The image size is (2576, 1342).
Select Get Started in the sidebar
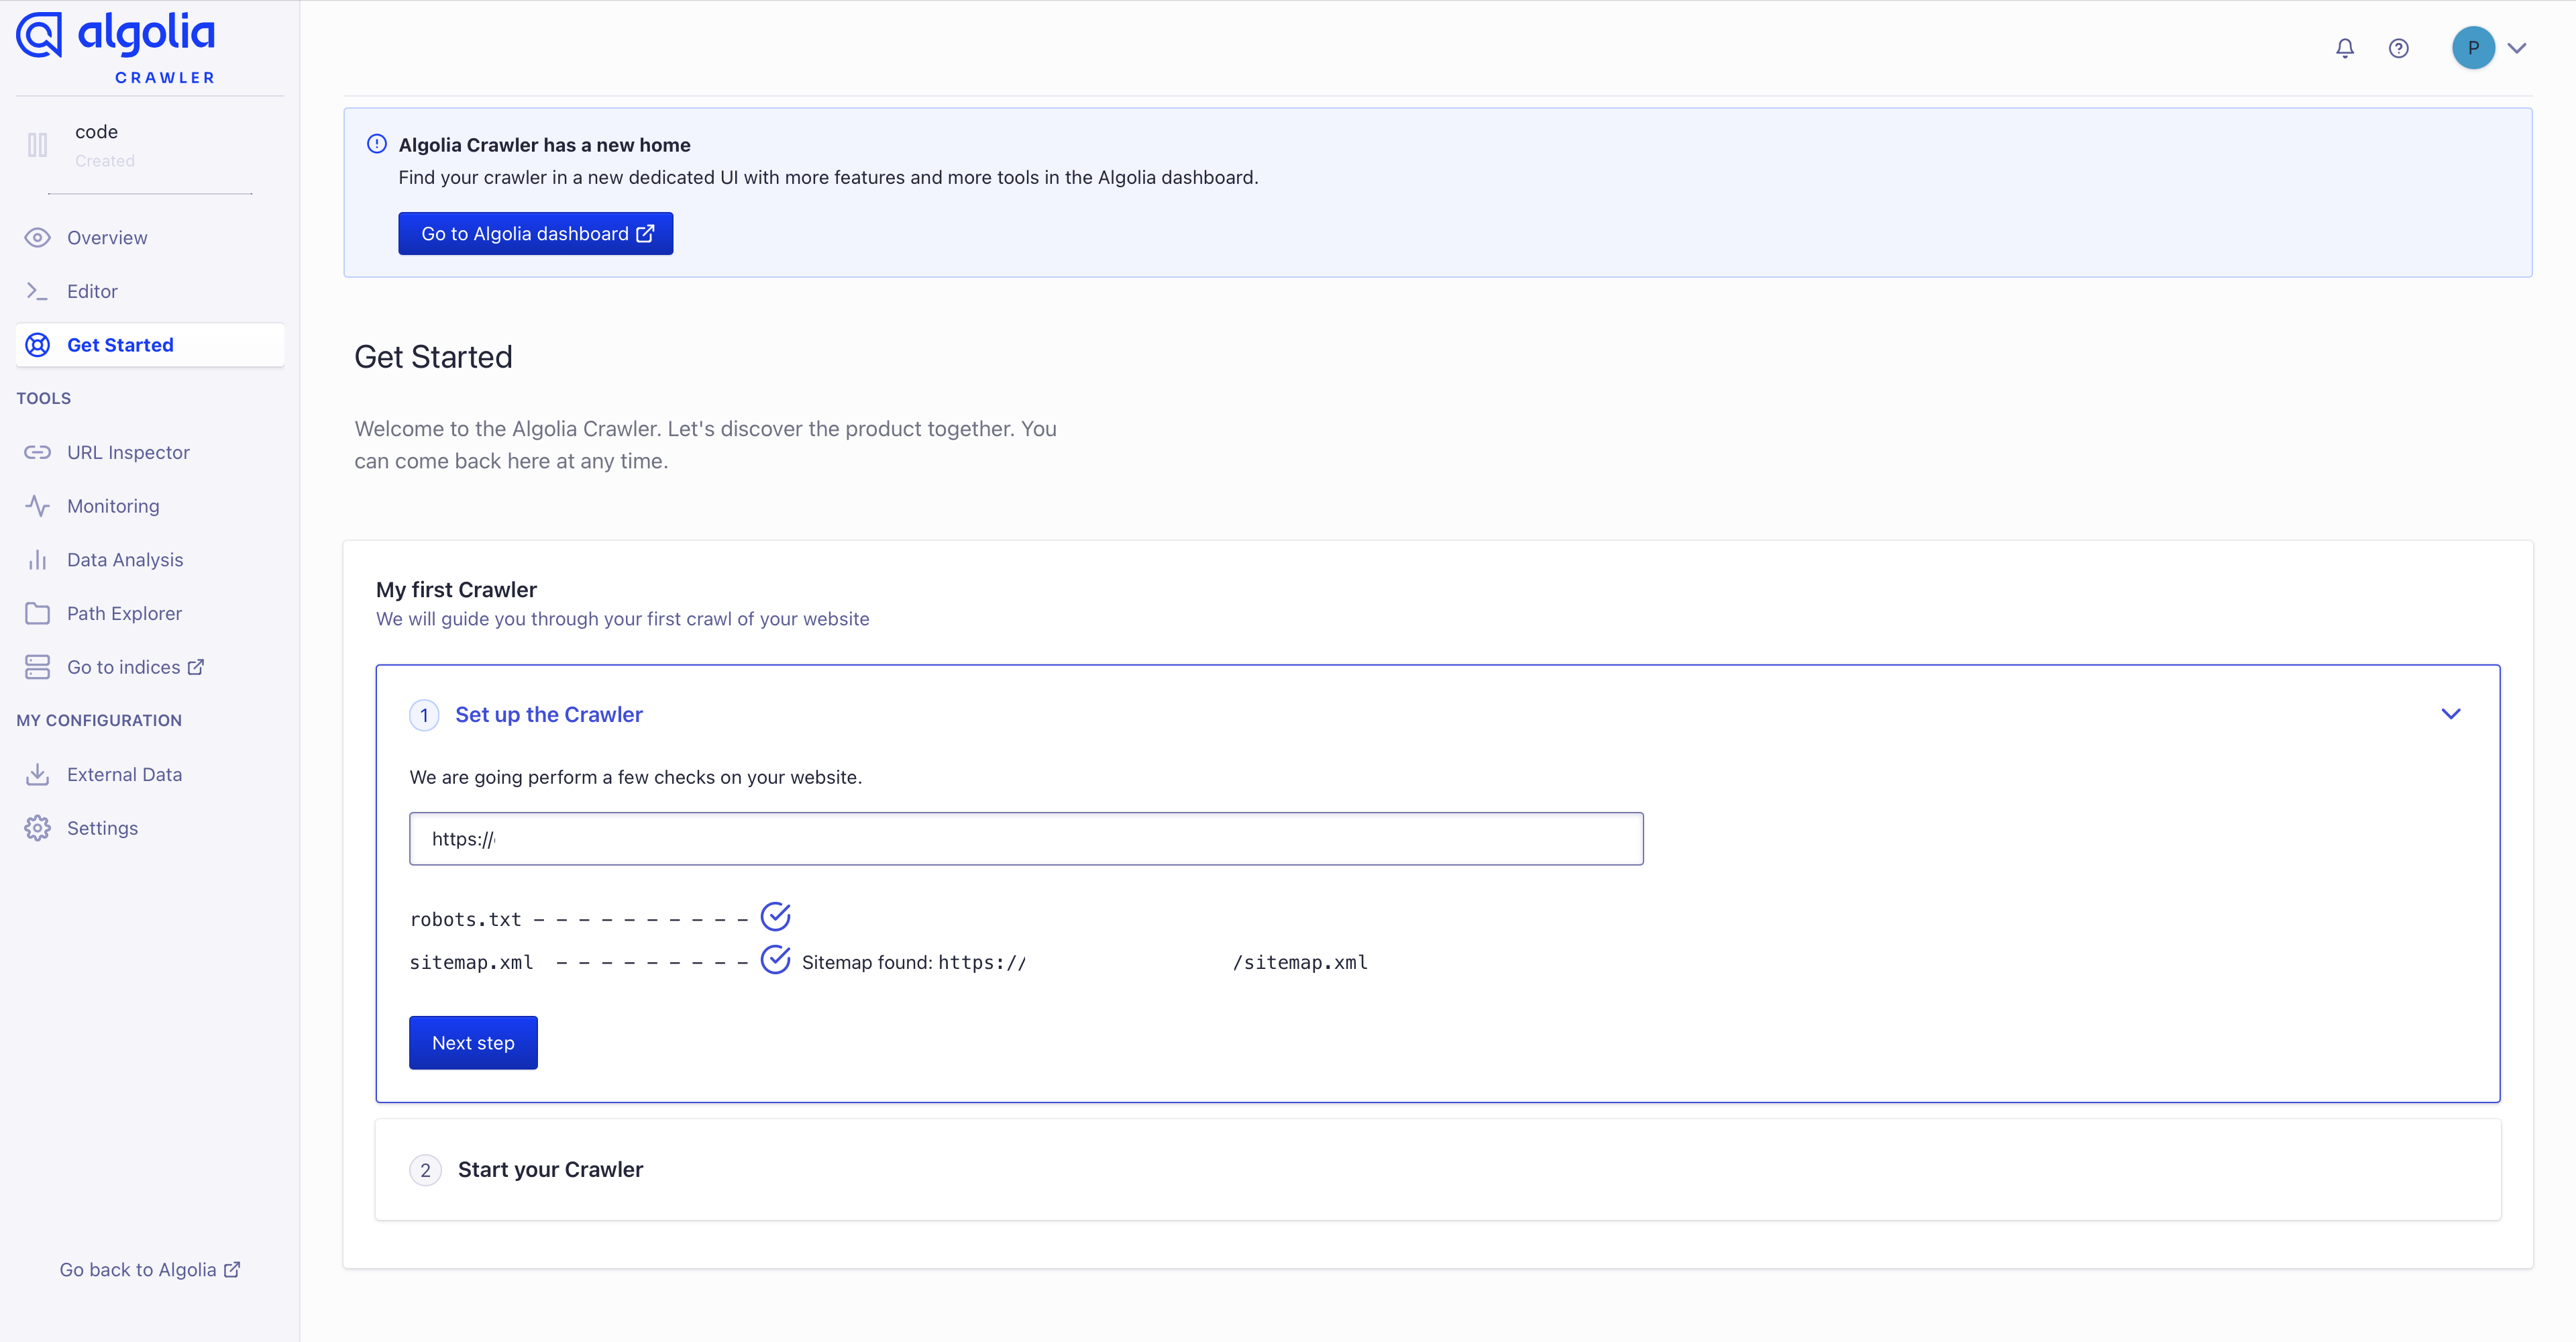pos(120,345)
